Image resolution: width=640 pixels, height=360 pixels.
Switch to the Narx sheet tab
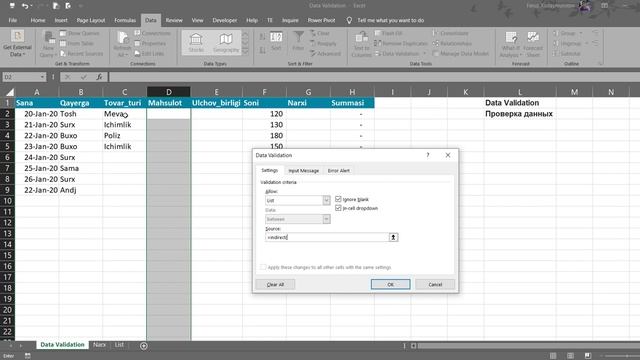[x=99, y=345]
